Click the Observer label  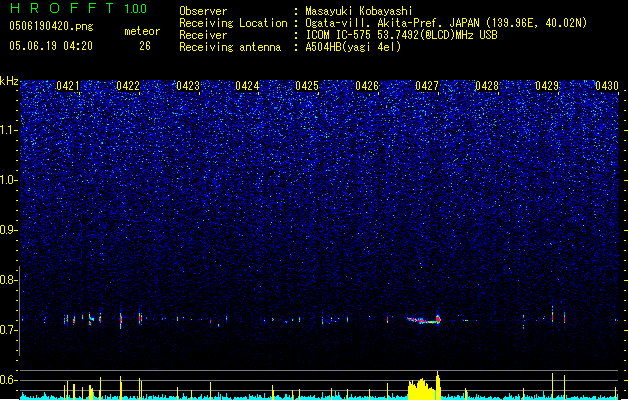pos(203,11)
